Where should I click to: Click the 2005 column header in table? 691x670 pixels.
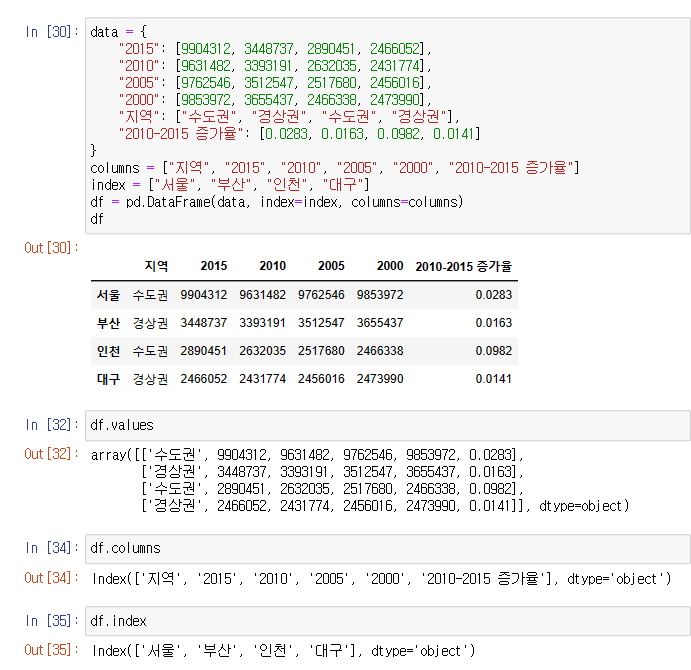[331, 266]
